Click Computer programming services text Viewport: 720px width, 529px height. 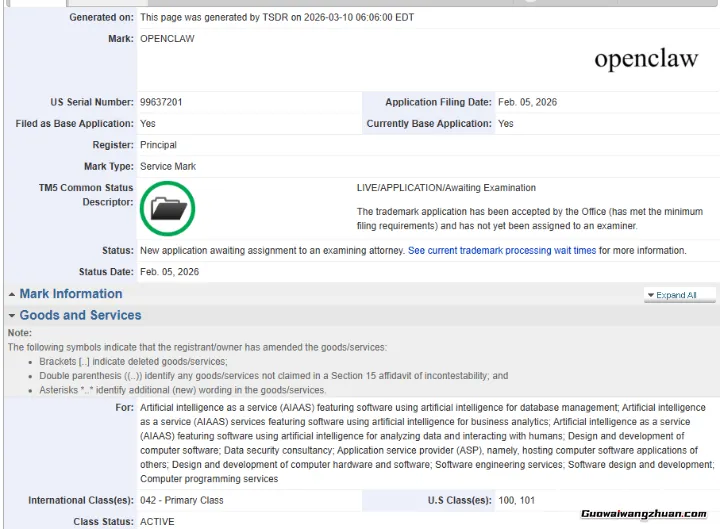point(209,479)
